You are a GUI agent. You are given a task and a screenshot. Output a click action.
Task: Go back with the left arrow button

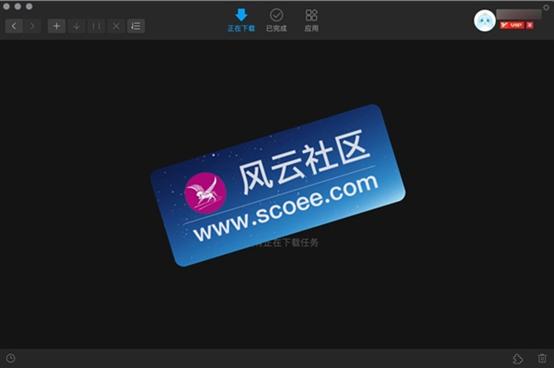point(14,26)
